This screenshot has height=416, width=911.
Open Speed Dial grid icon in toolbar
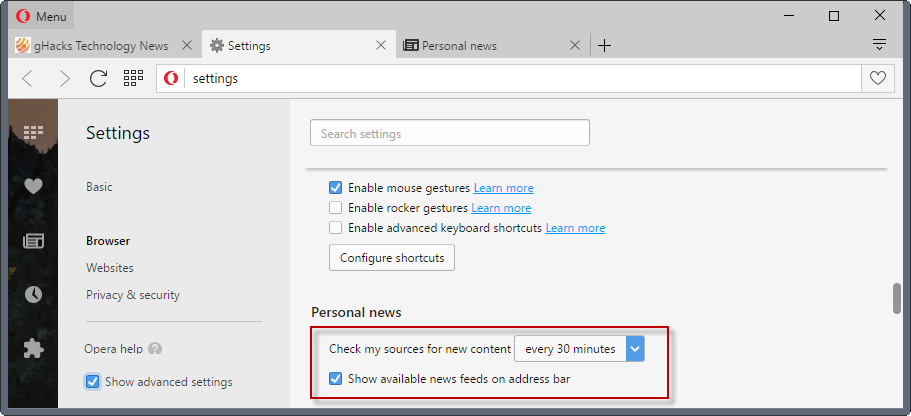[134, 78]
